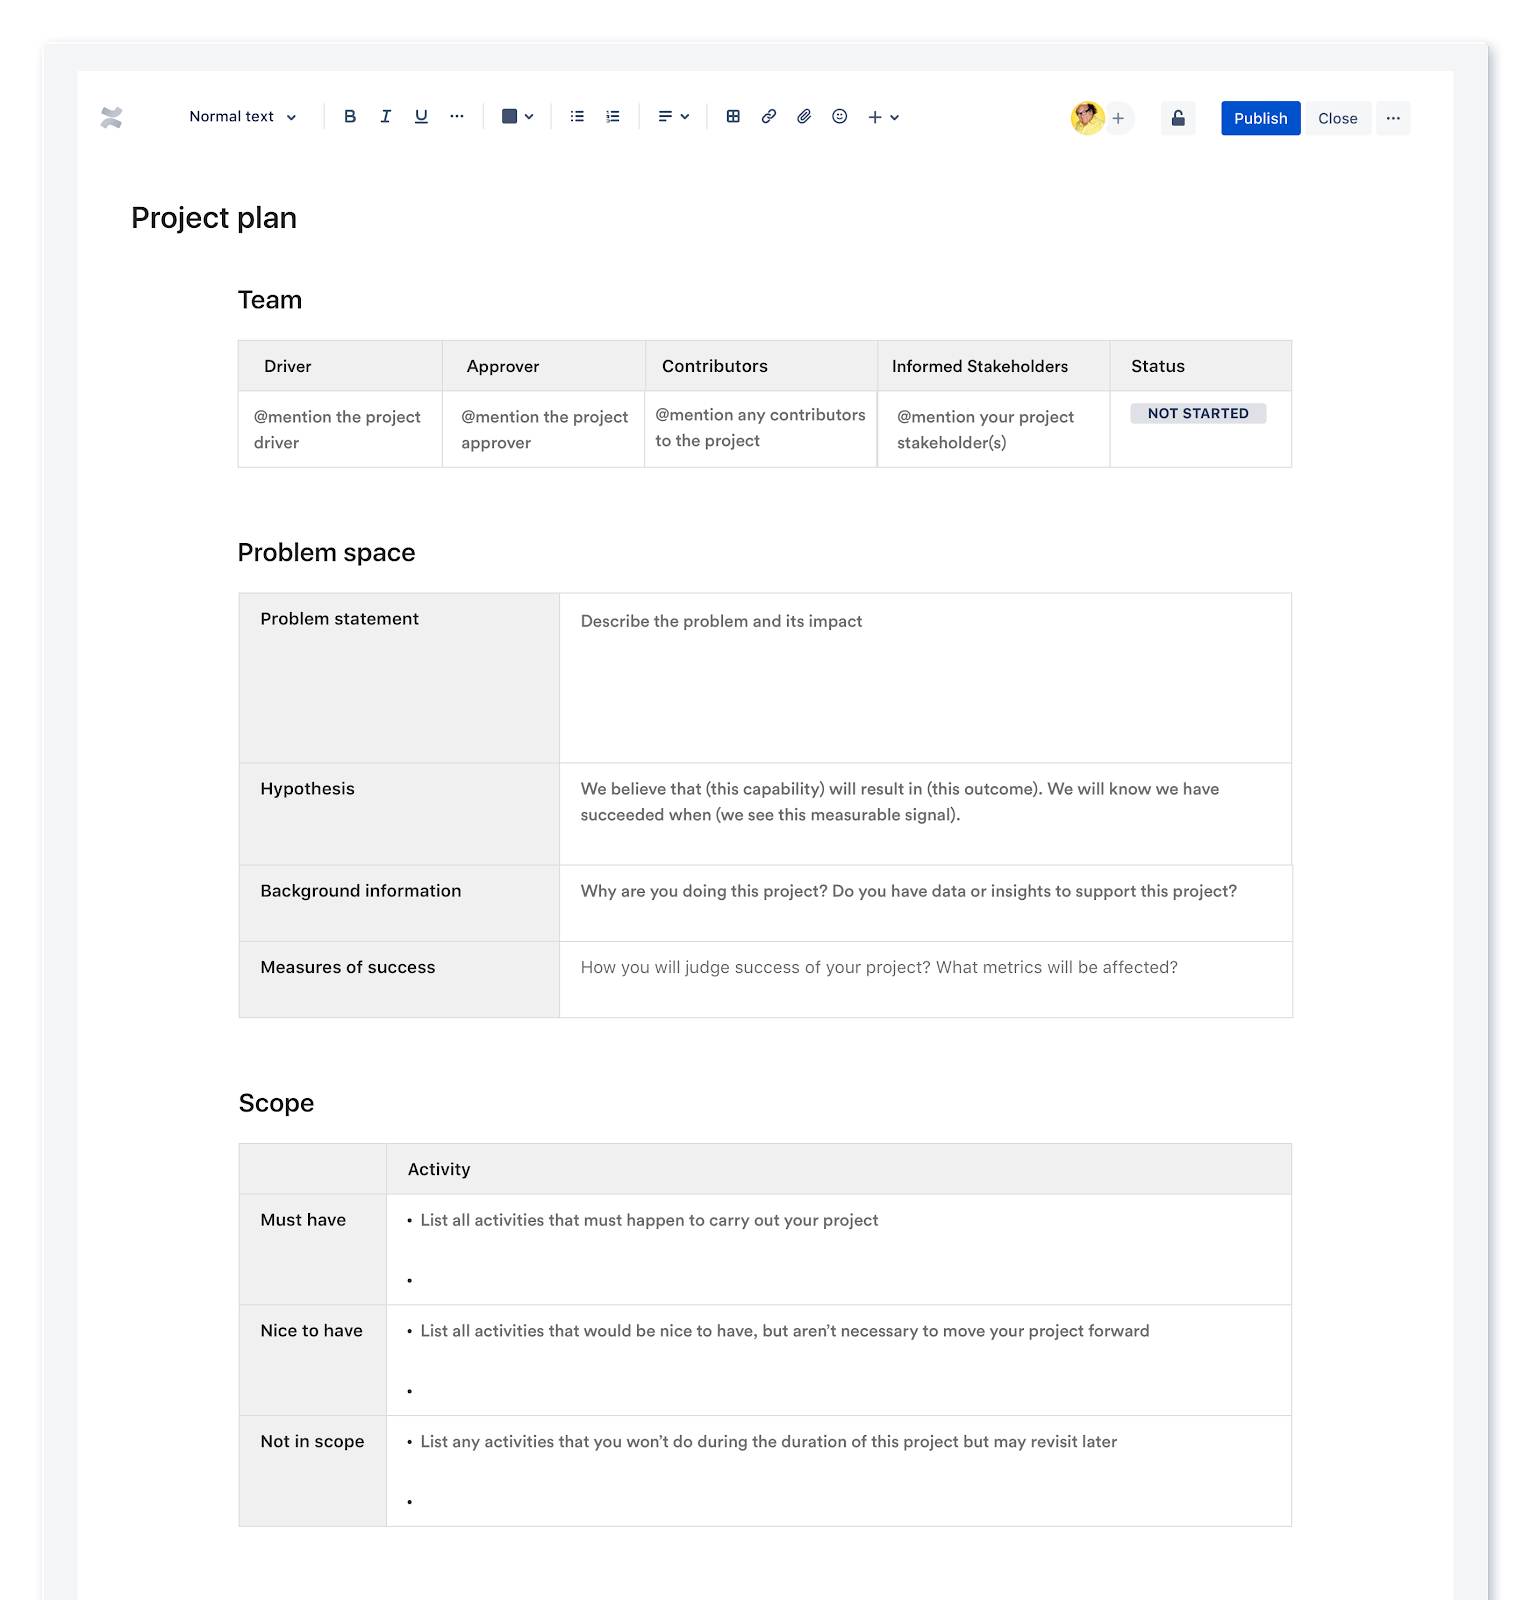
Task: Attach a file with paperclip icon
Action: click(x=804, y=117)
